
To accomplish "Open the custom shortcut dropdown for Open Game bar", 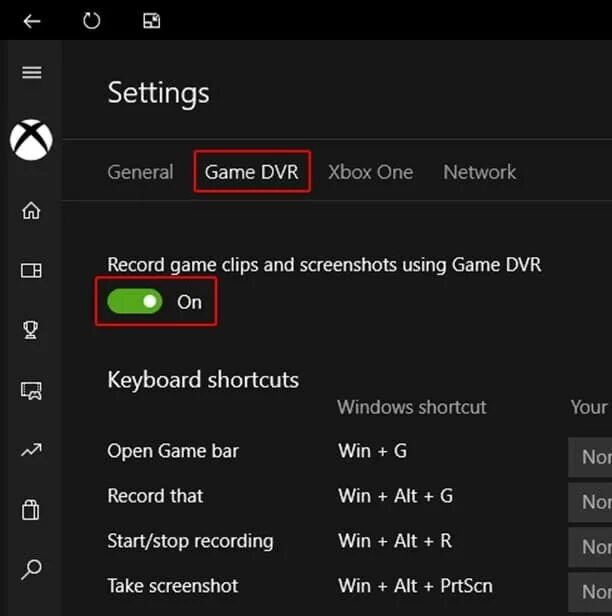I will coord(591,456).
